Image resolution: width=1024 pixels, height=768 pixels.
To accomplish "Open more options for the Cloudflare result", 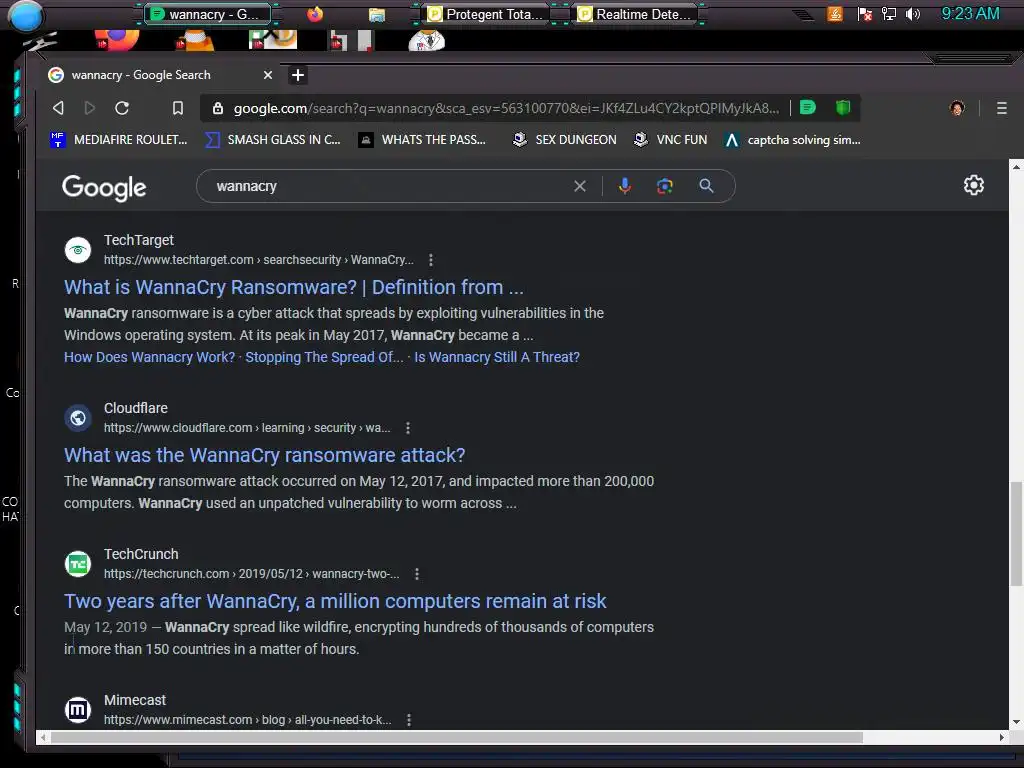I will click(x=408, y=428).
